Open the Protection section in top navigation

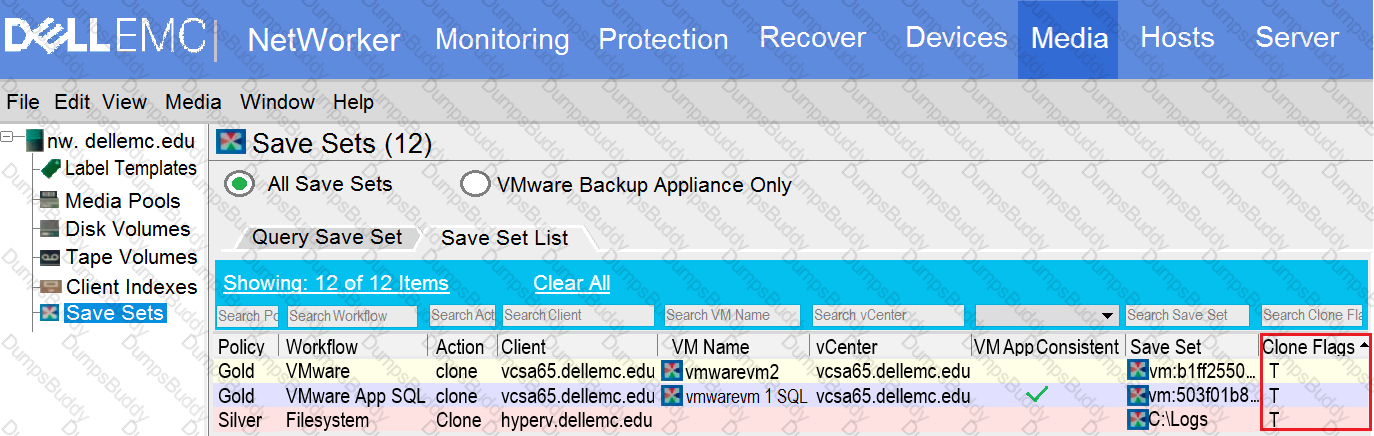tap(663, 39)
